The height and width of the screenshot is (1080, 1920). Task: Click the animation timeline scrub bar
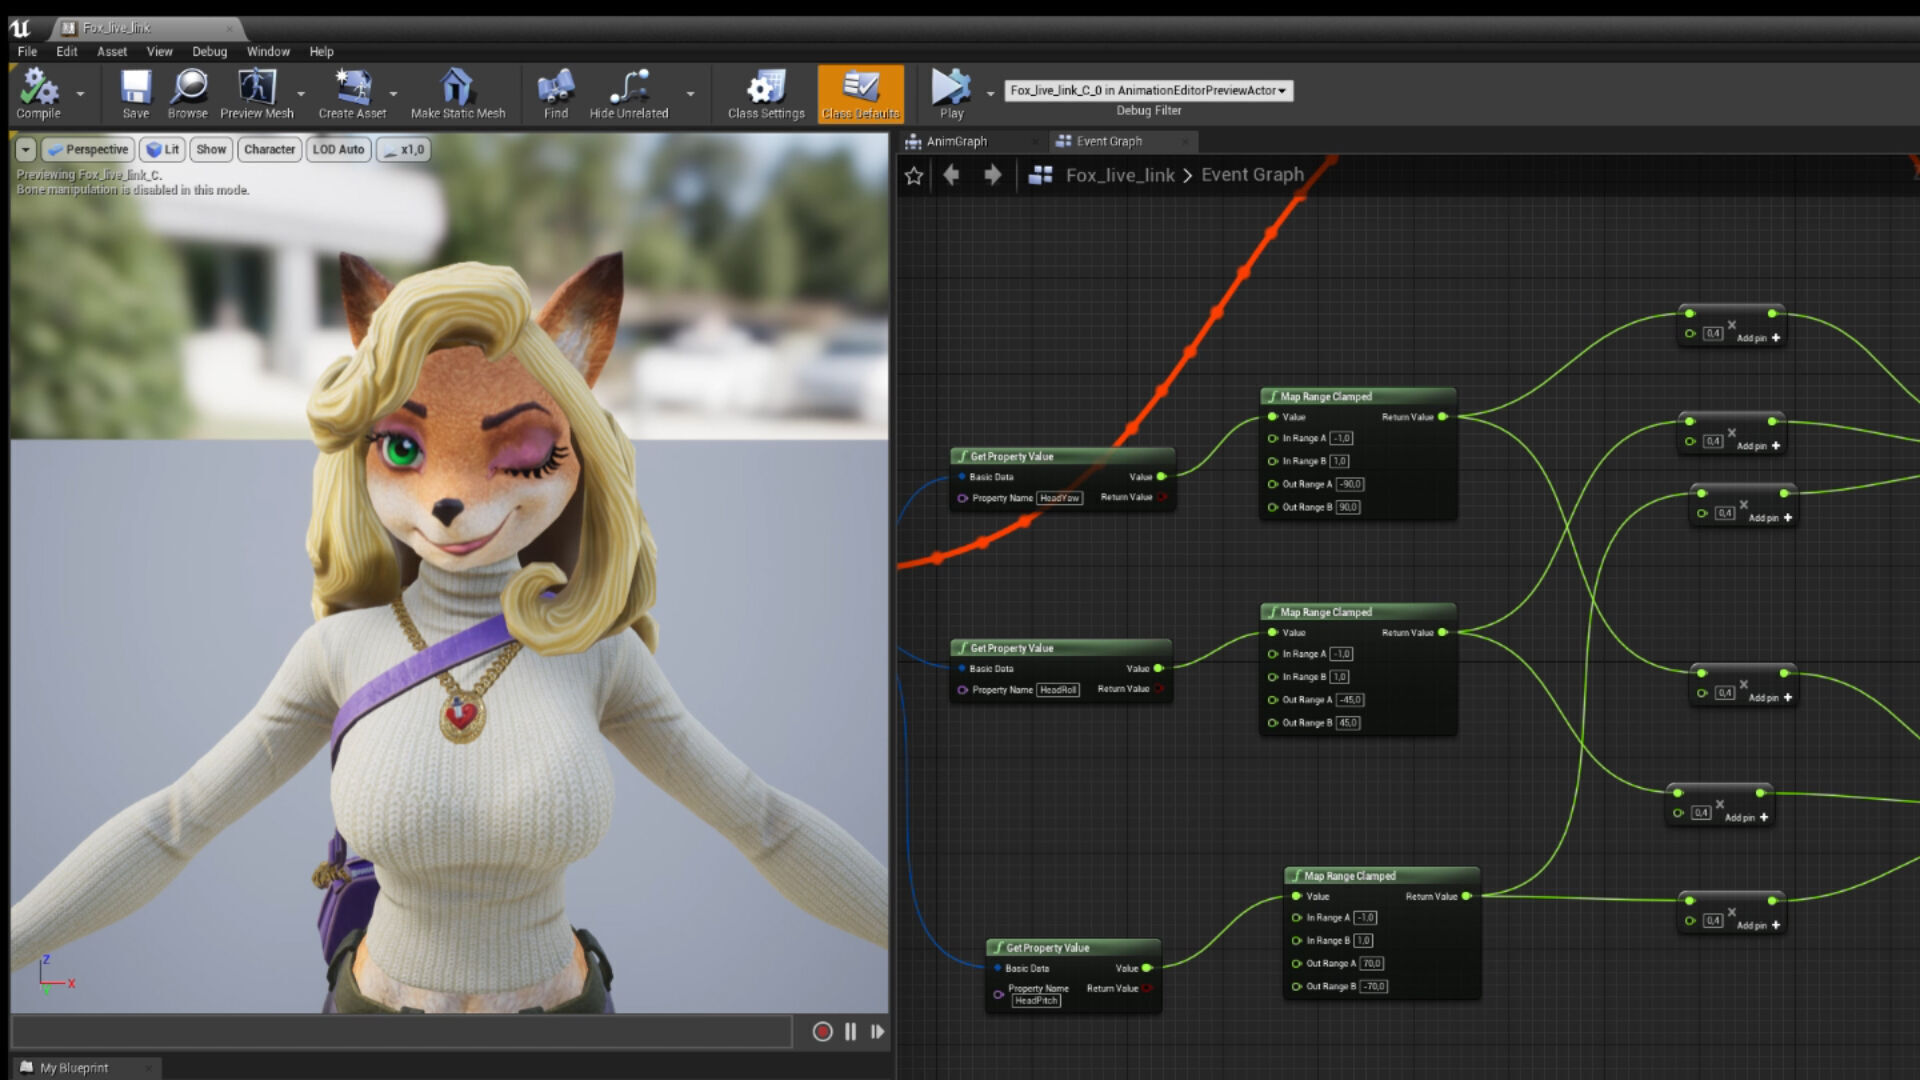[402, 1031]
